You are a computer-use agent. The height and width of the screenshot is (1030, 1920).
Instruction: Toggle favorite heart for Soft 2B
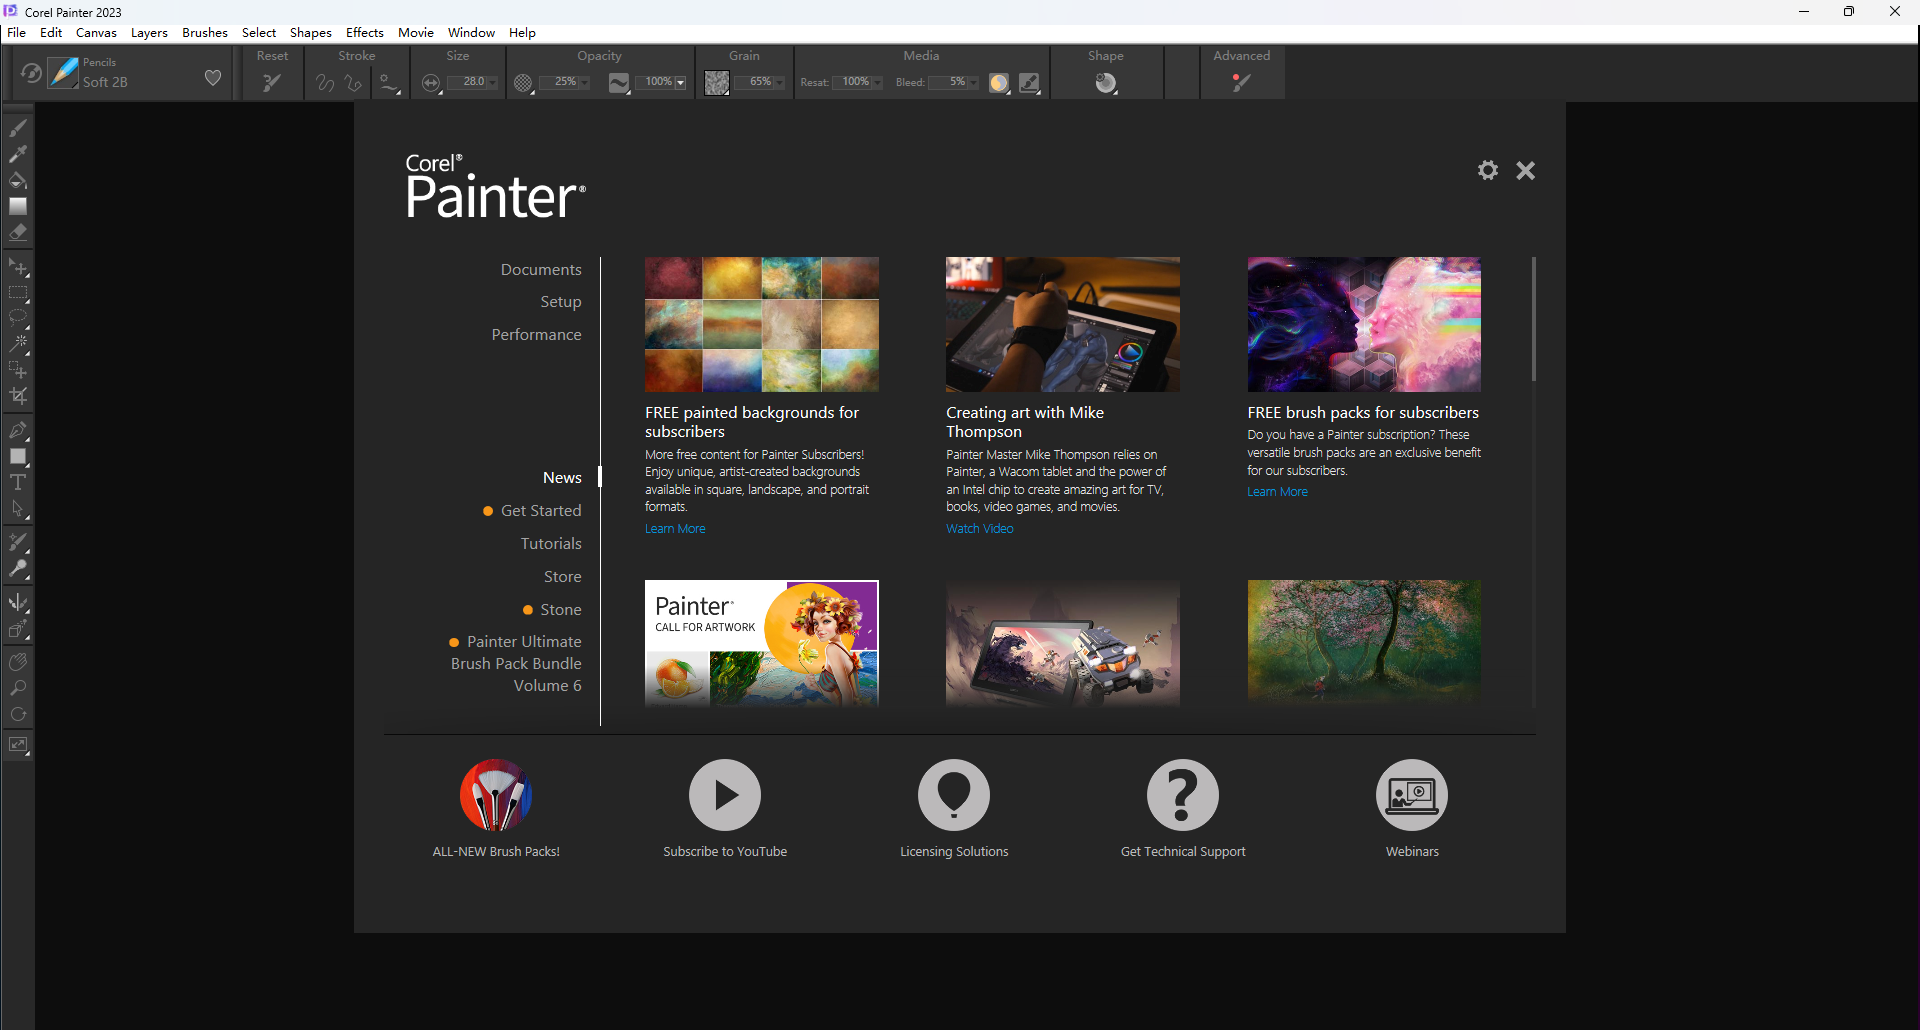point(213,78)
